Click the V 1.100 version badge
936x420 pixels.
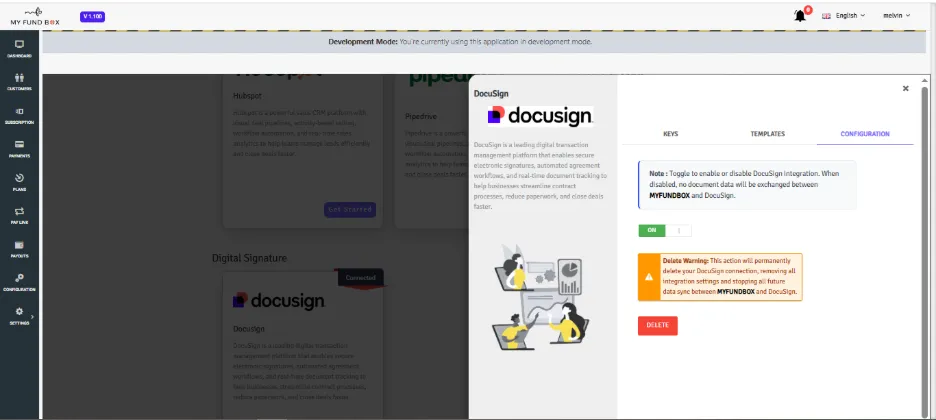point(92,16)
